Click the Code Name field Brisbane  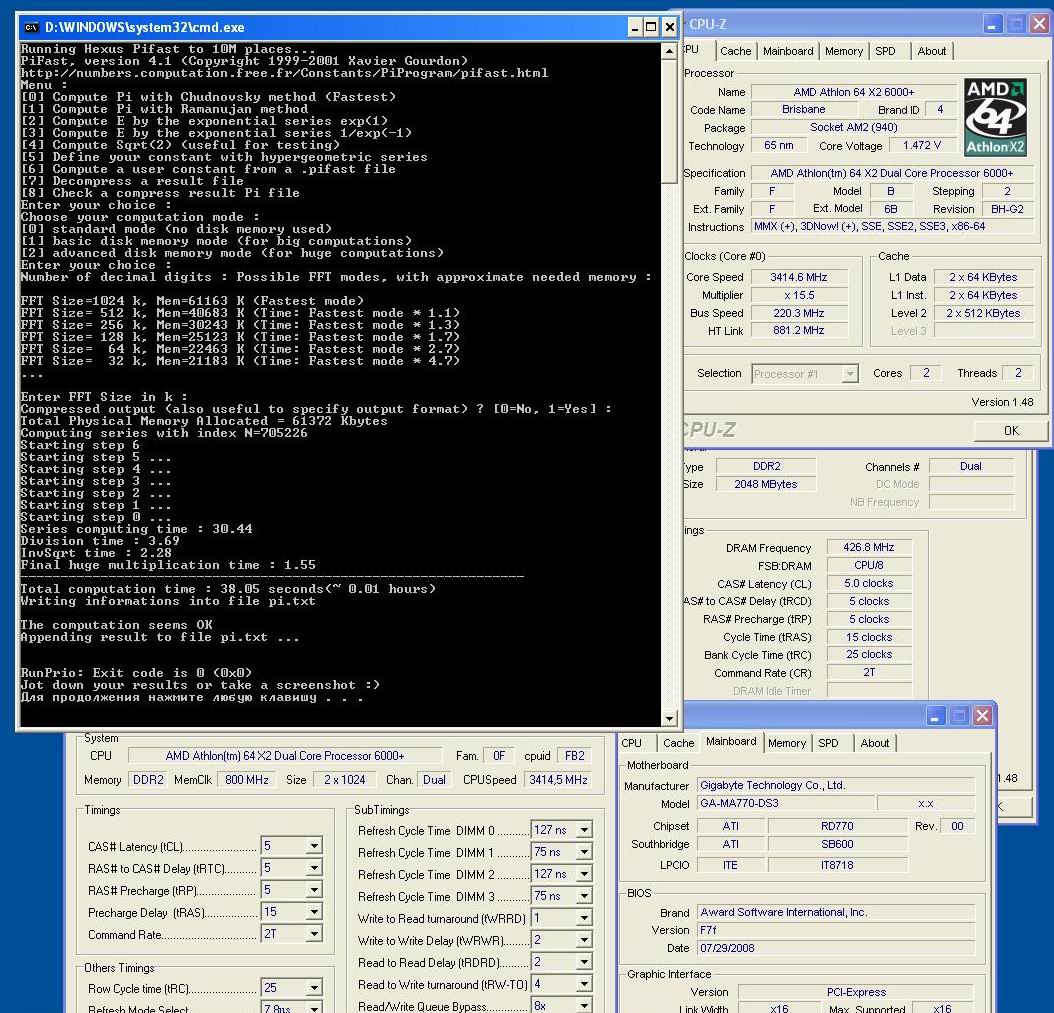pos(804,110)
